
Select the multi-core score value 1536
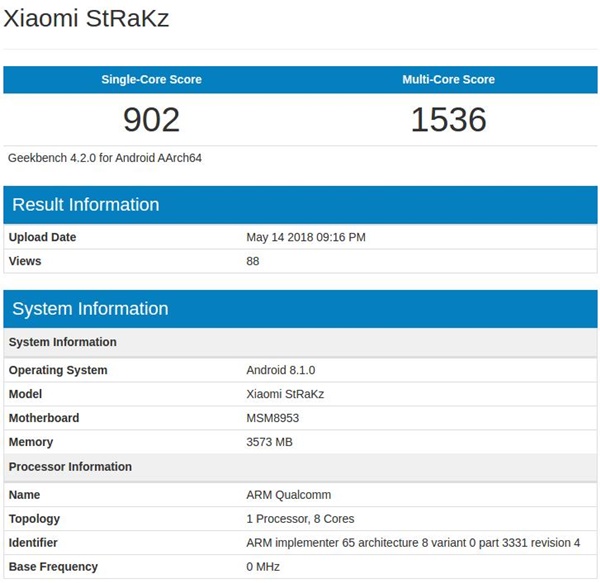tap(448, 120)
